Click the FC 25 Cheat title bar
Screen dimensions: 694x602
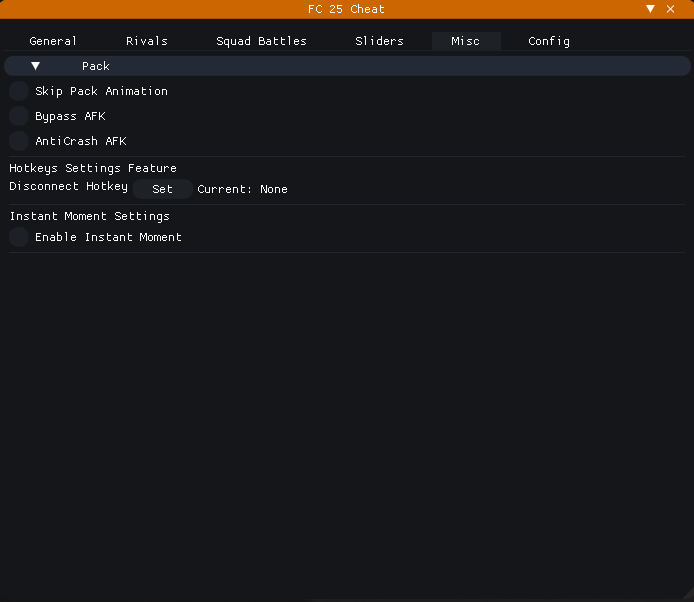346,9
